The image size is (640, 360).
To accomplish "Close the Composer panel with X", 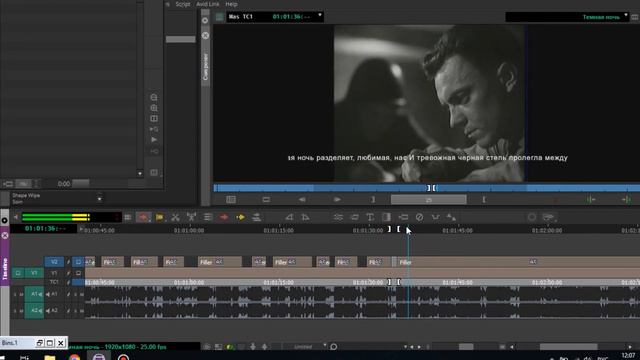I will (x=205, y=36).
